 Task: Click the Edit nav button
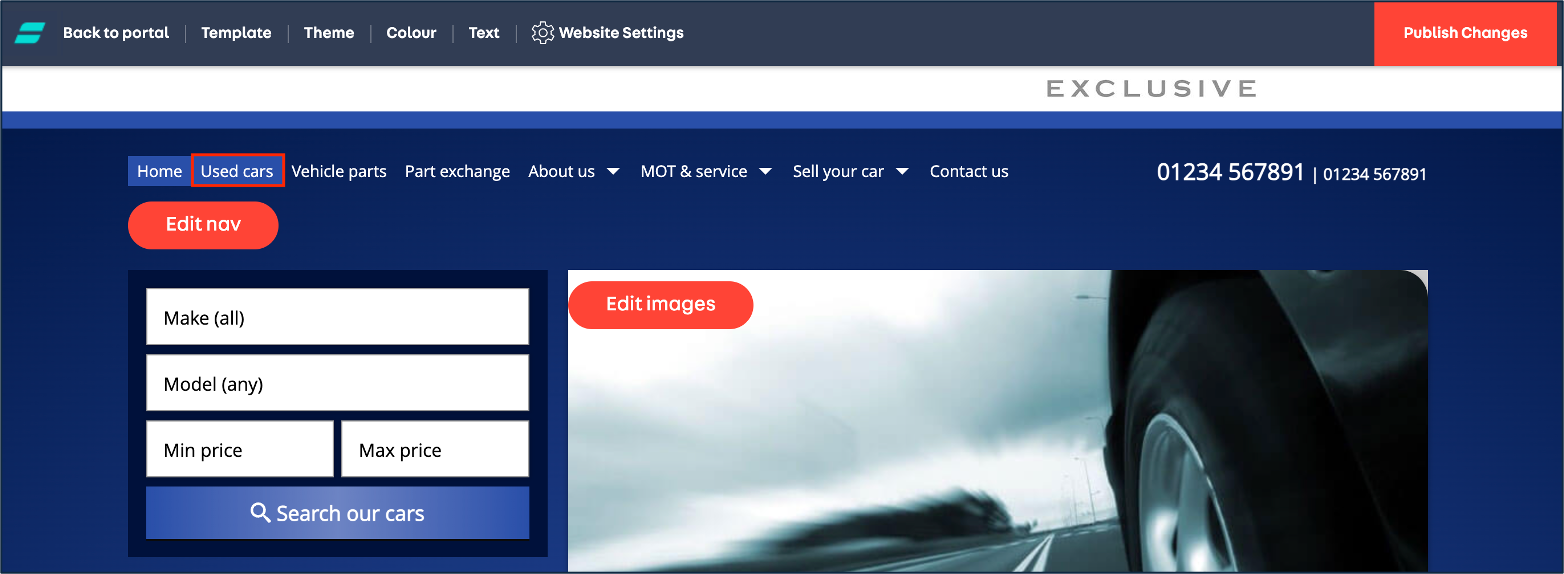pos(203,224)
